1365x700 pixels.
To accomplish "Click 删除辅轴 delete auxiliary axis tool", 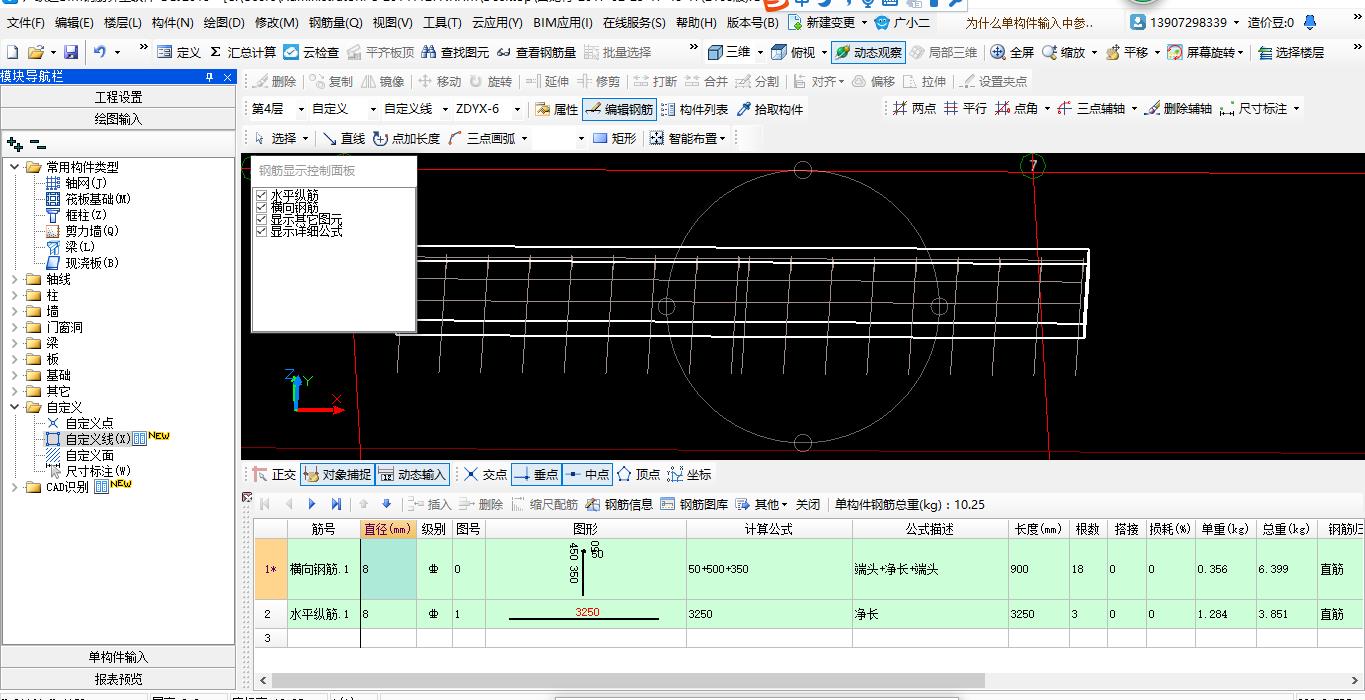I will click(x=1178, y=108).
